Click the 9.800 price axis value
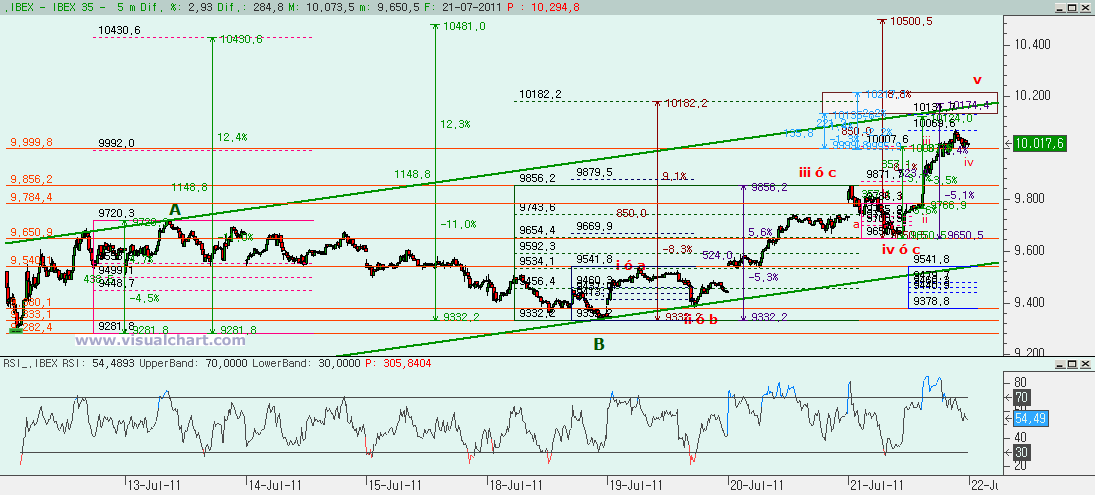This screenshot has width=1095, height=495. (1029, 199)
